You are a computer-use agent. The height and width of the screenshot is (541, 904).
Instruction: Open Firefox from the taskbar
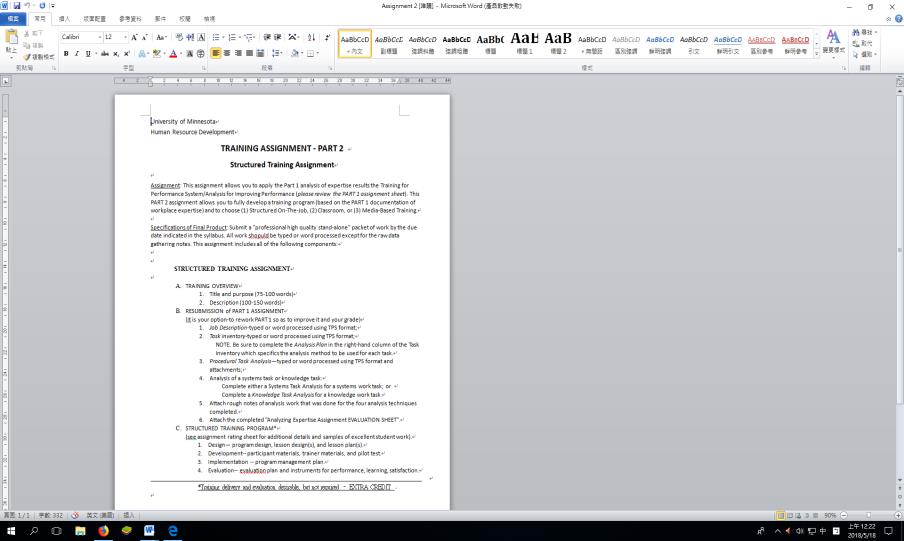pyautogui.click(x=103, y=531)
